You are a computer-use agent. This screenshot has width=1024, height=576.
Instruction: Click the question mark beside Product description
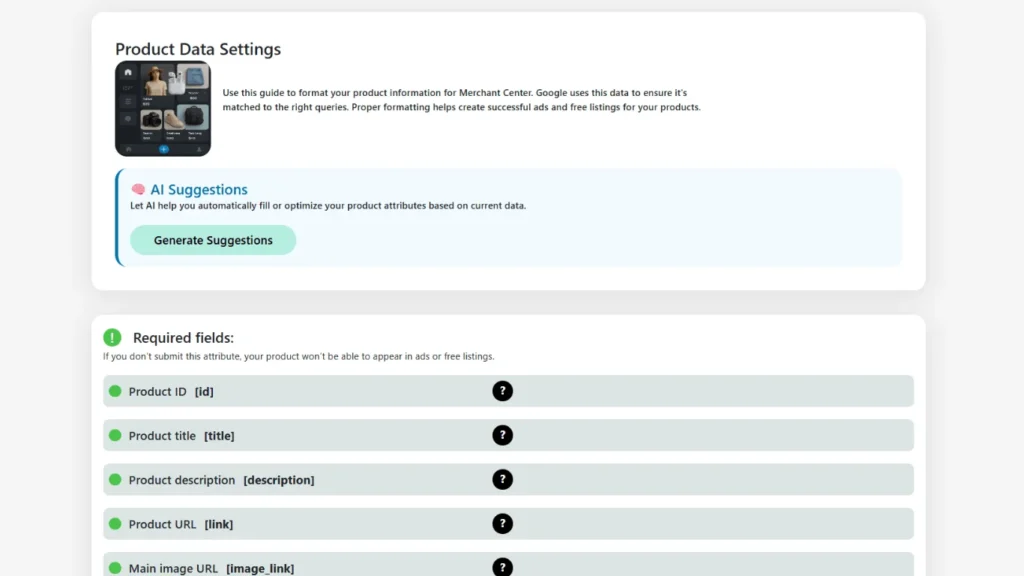[x=502, y=479]
